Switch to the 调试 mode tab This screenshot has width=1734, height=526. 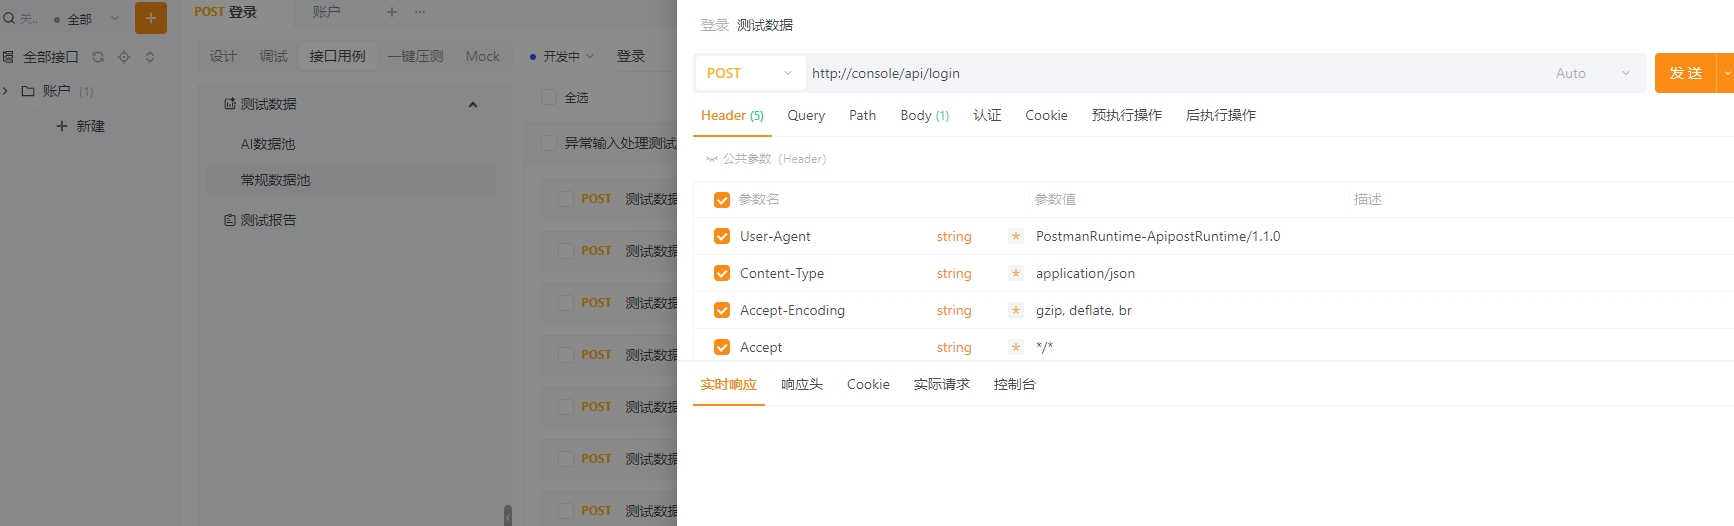(273, 56)
